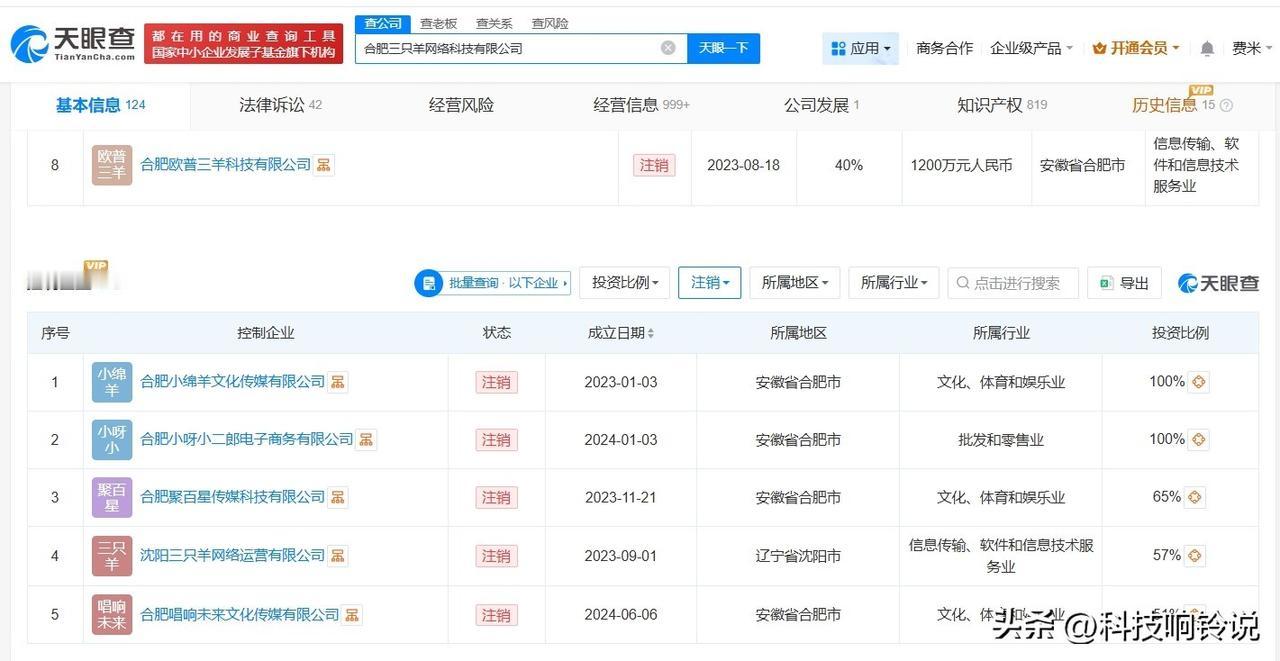Clear the search box text
The width and height of the screenshot is (1280, 661).
pos(668,48)
